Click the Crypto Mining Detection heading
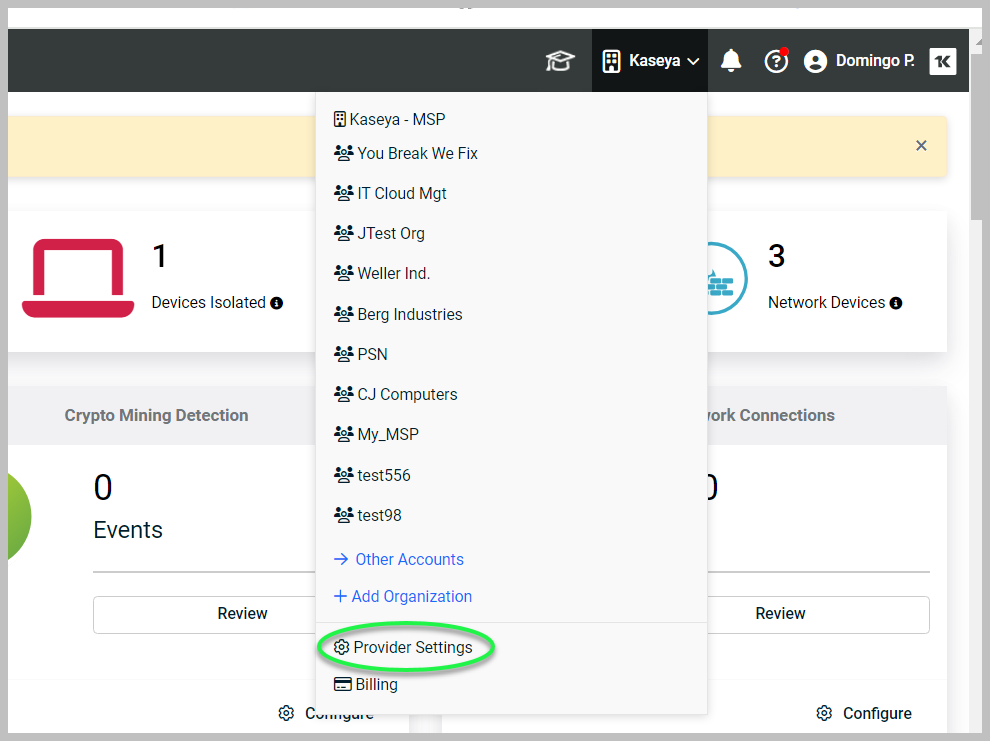 (156, 415)
